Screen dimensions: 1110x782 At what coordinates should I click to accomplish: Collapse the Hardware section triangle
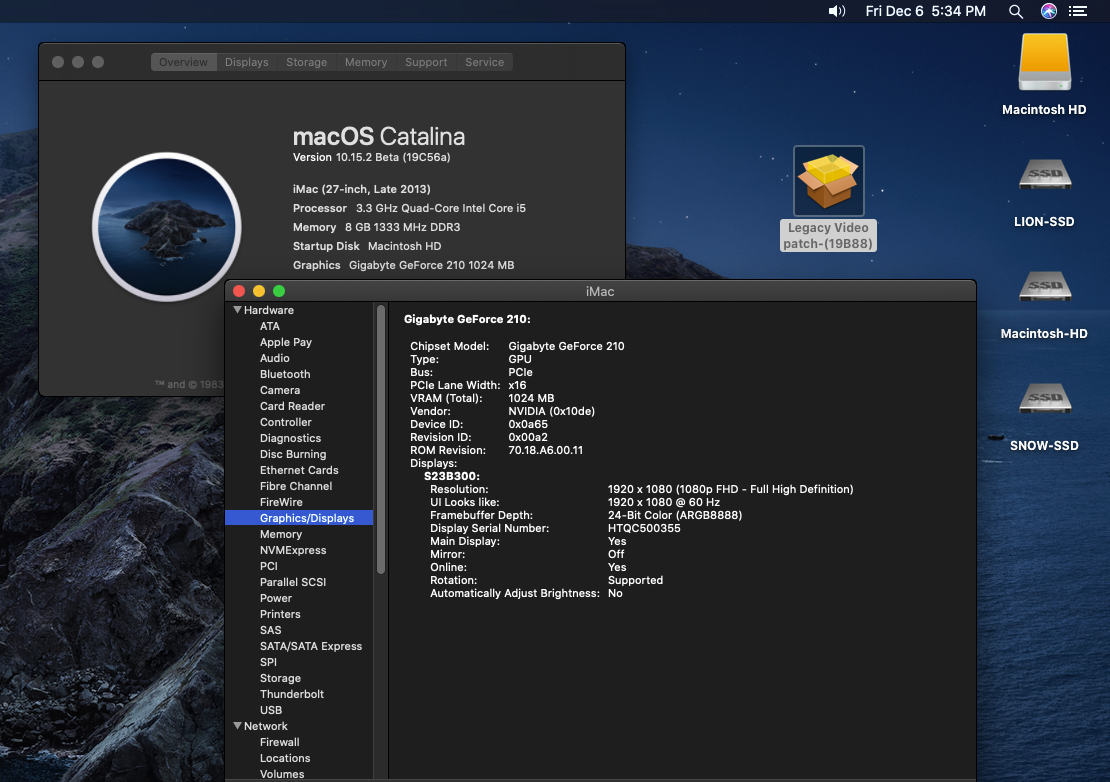pos(238,310)
